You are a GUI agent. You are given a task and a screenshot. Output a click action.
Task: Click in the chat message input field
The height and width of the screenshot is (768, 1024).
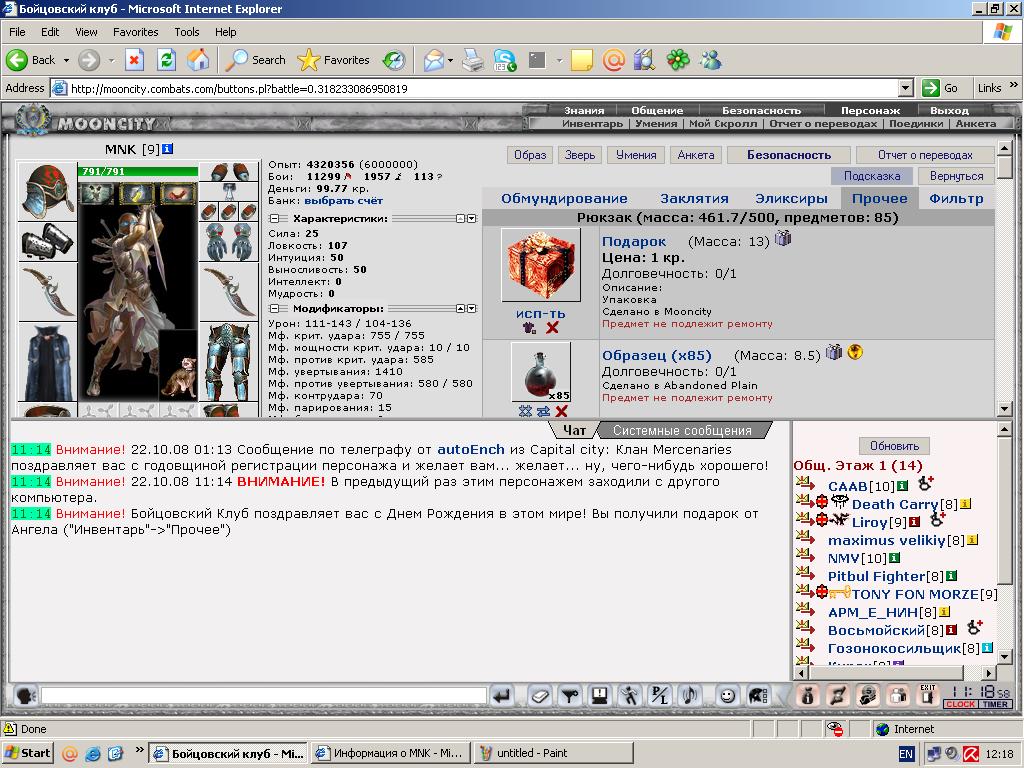pos(263,696)
